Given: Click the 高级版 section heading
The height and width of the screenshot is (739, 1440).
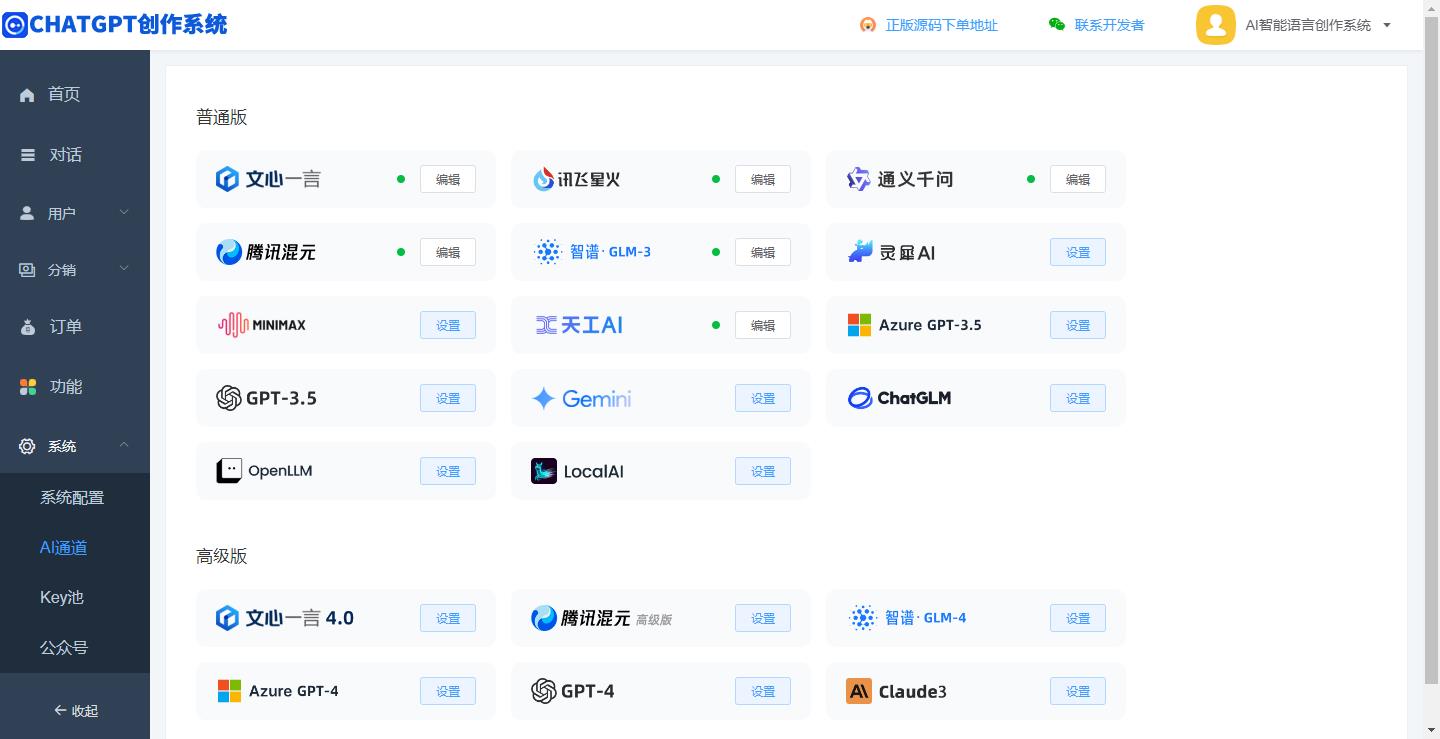Looking at the screenshot, I should tap(221, 556).
